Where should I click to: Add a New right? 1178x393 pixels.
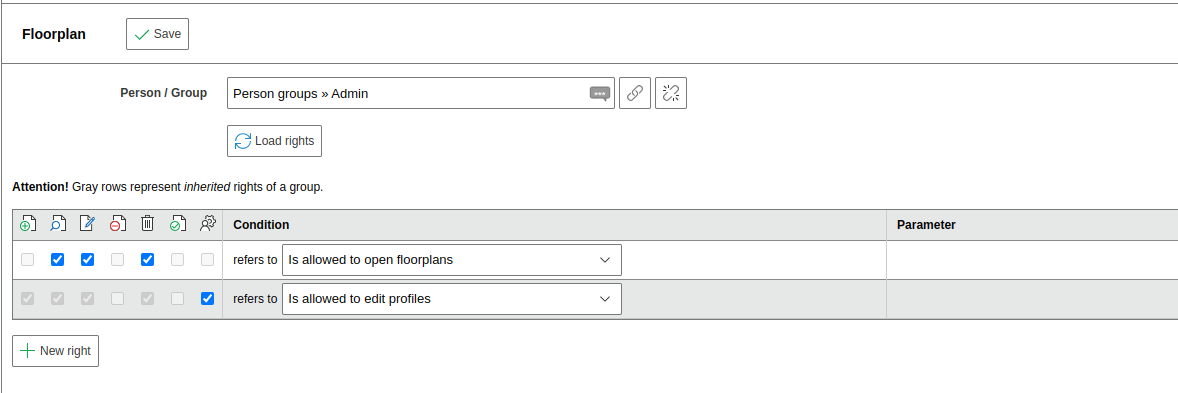tap(56, 351)
